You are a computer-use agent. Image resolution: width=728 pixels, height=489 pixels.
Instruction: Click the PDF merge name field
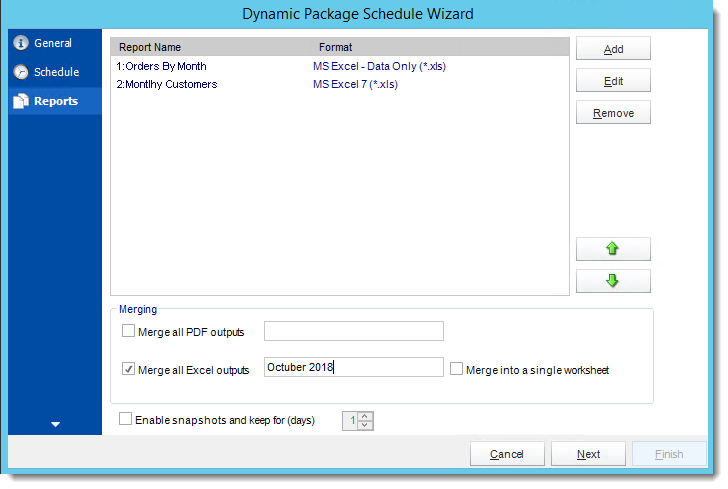pos(354,331)
